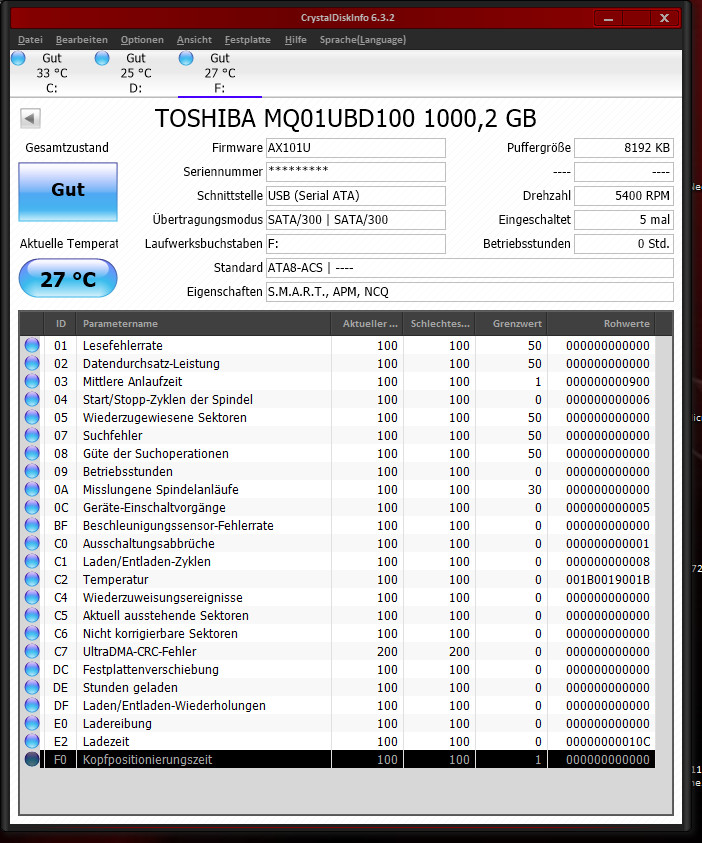Click status icon of Datendurchsatz-Leistung row
This screenshot has height=843, width=702.
pyautogui.click(x=32, y=363)
